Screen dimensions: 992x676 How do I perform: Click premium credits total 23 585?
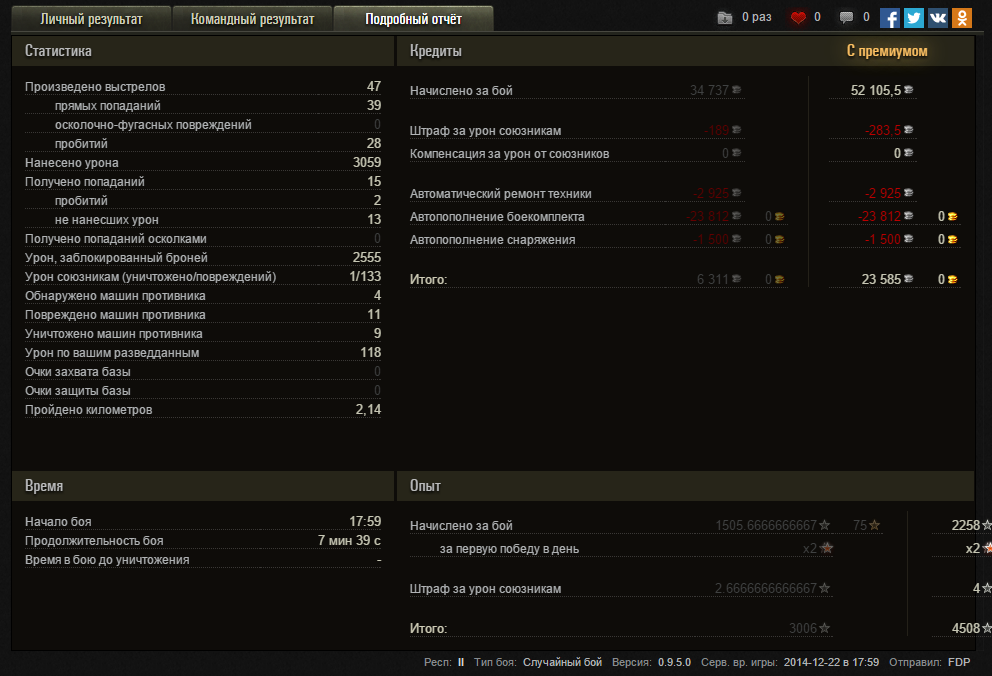click(881, 279)
